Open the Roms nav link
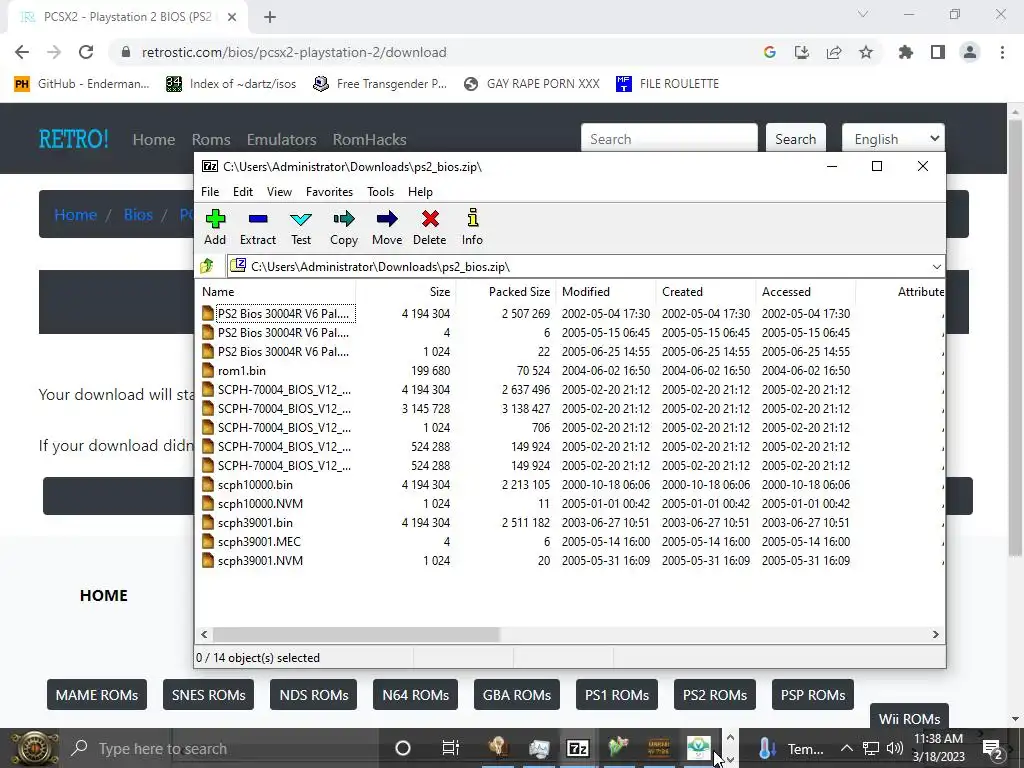Image resolution: width=1024 pixels, height=768 pixels. click(211, 139)
